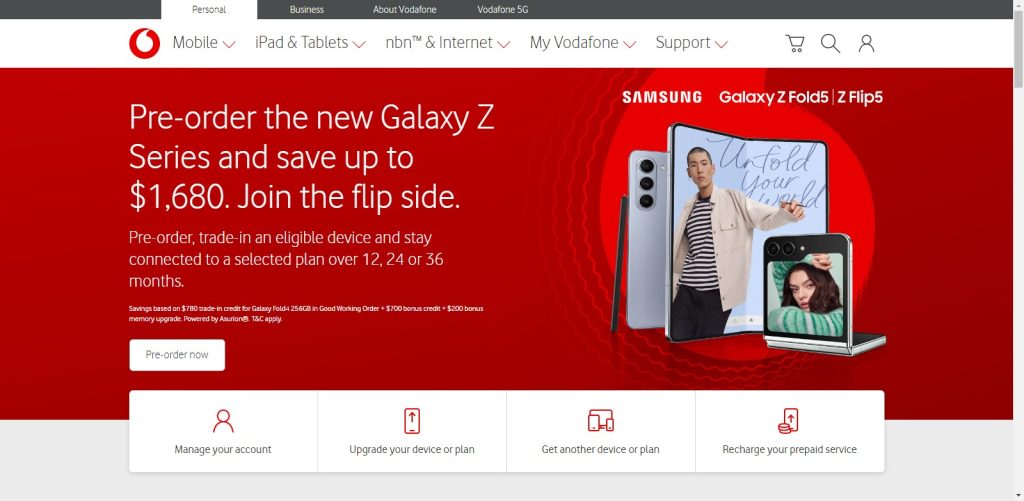Open the Support dropdown chevron
Image resolution: width=1024 pixels, height=501 pixels.
(x=721, y=44)
